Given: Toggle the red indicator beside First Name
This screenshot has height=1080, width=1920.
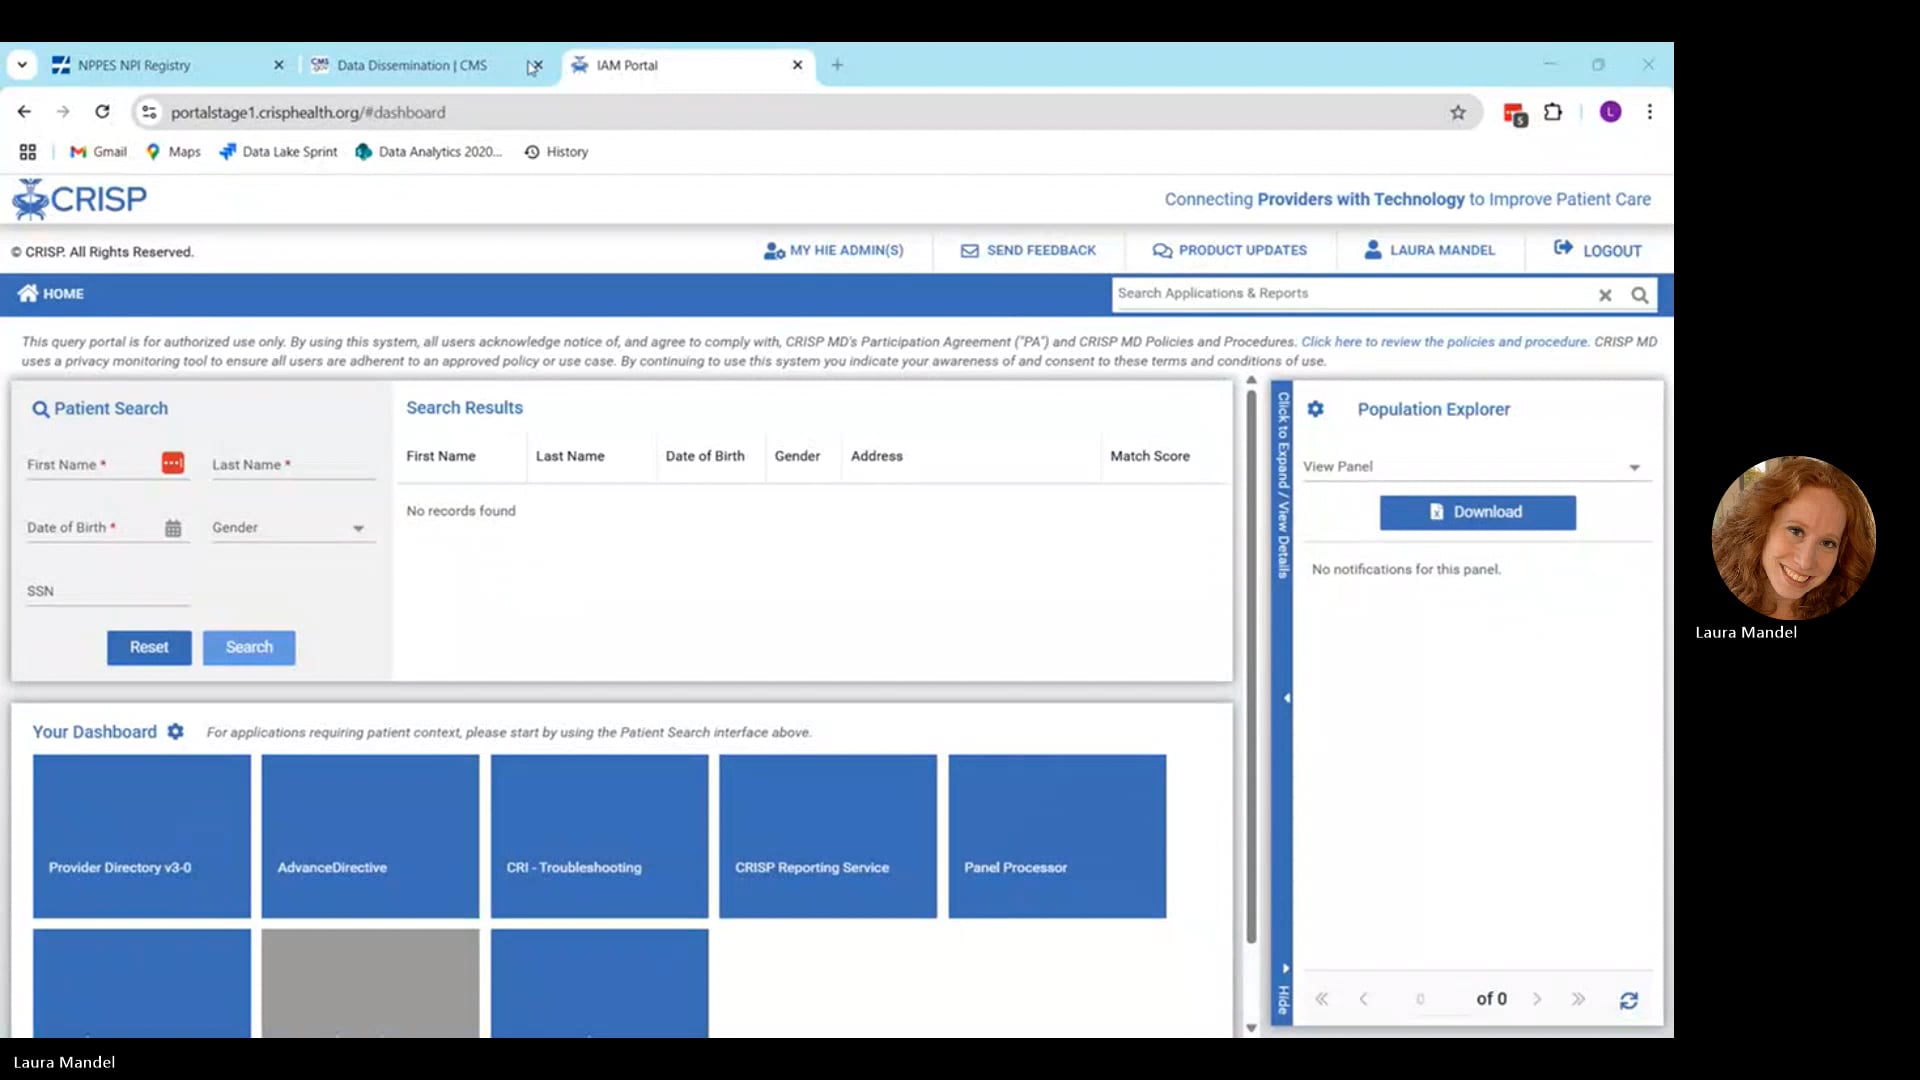Looking at the screenshot, I should click(x=172, y=463).
